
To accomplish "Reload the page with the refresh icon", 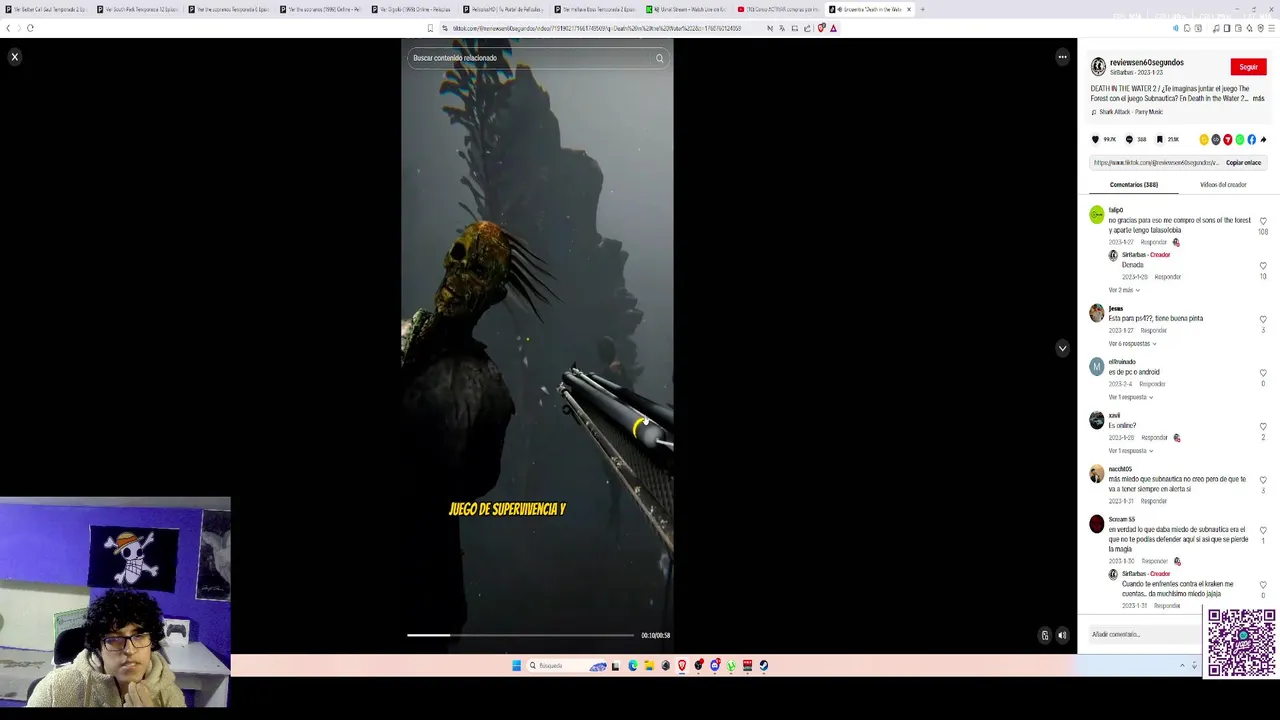I will pos(30,28).
